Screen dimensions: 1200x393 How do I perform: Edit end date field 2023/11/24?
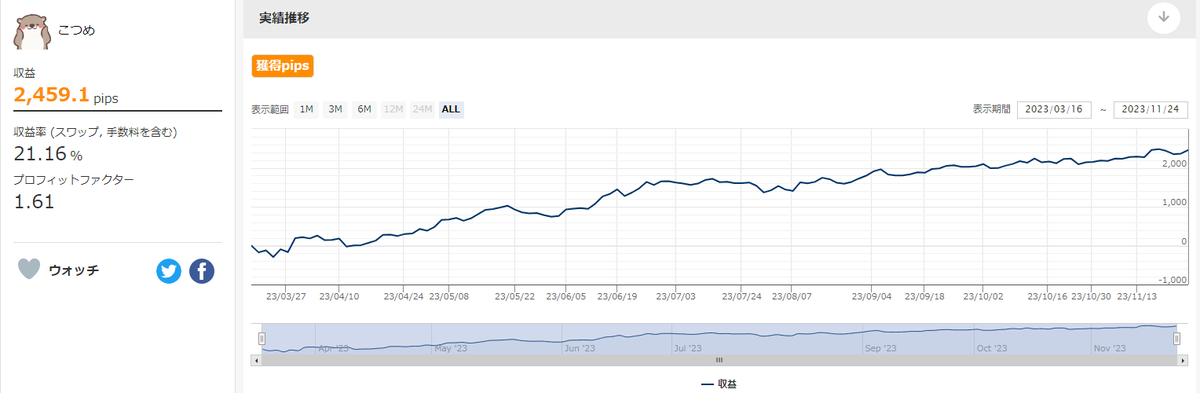1150,109
